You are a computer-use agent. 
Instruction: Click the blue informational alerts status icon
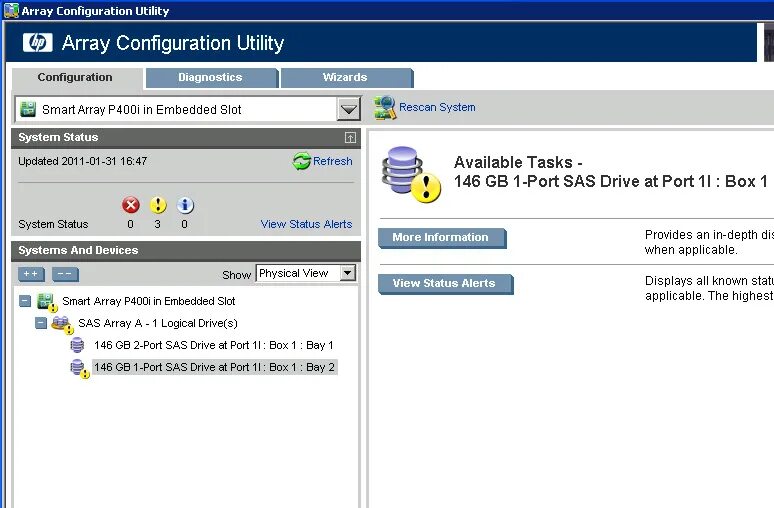point(185,205)
